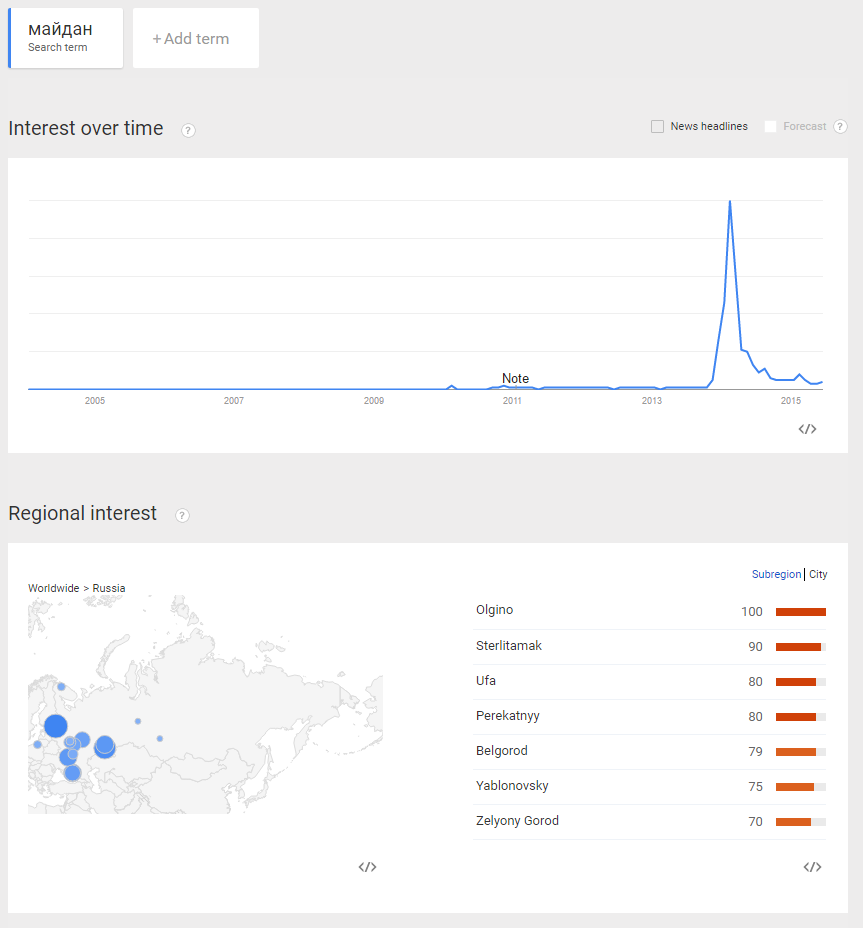The height and width of the screenshot is (928, 863).
Task: Click the 2014 peak on interest graph
Action: pyautogui.click(x=730, y=202)
